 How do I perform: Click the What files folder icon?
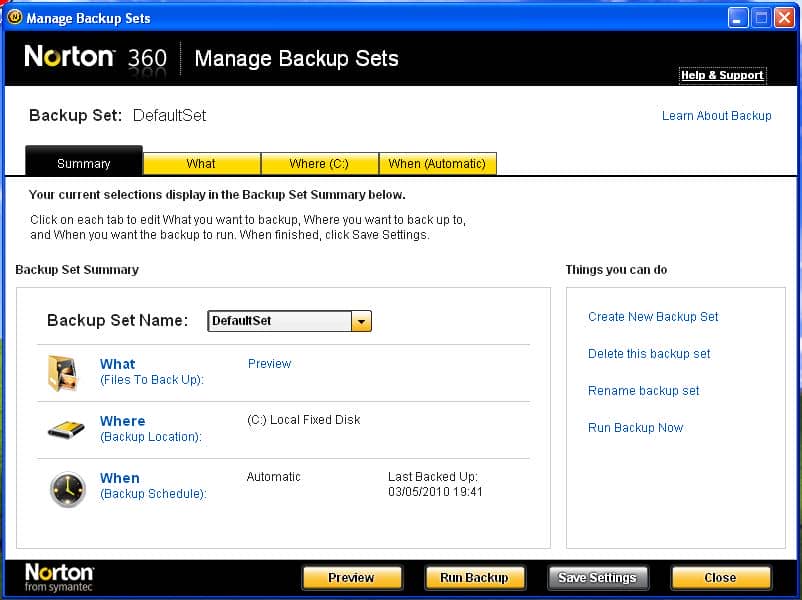coord(62,373)
